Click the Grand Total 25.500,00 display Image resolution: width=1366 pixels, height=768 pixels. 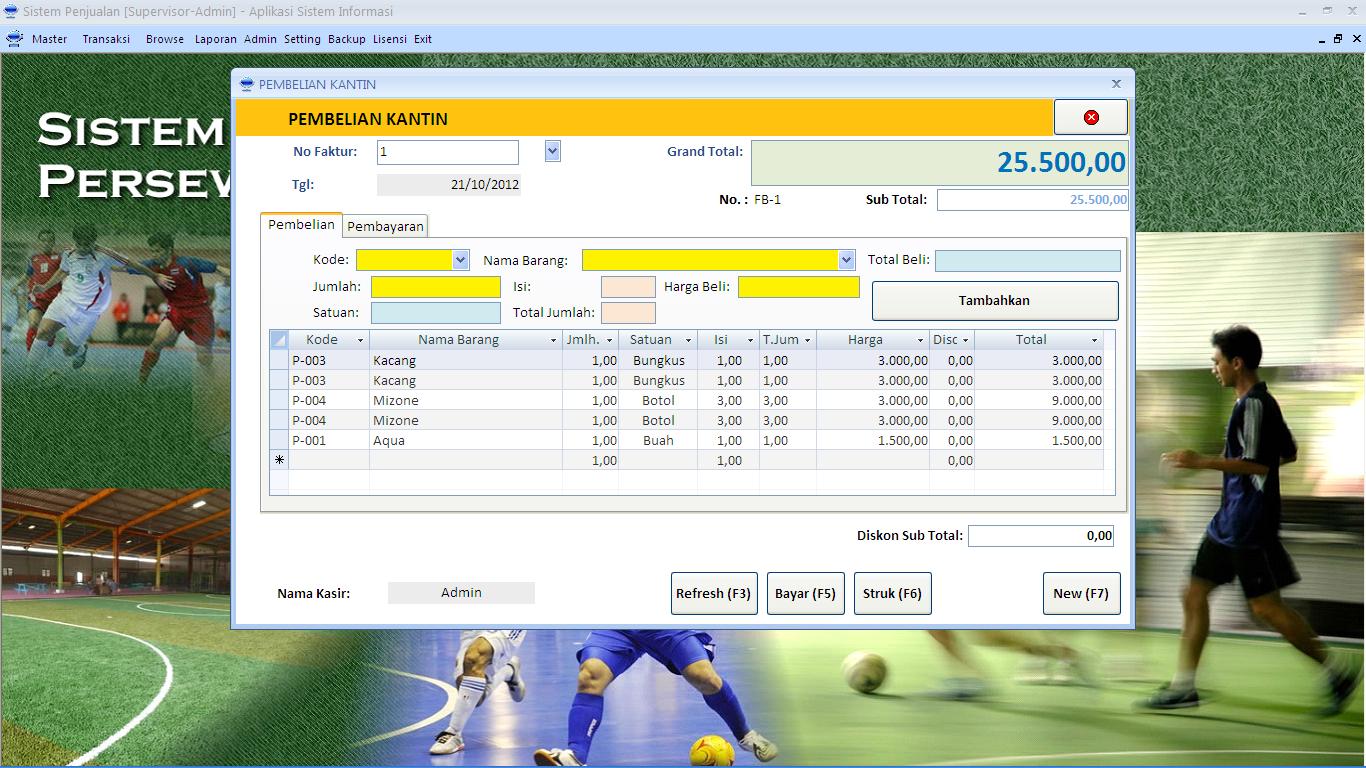click(940, 163)
